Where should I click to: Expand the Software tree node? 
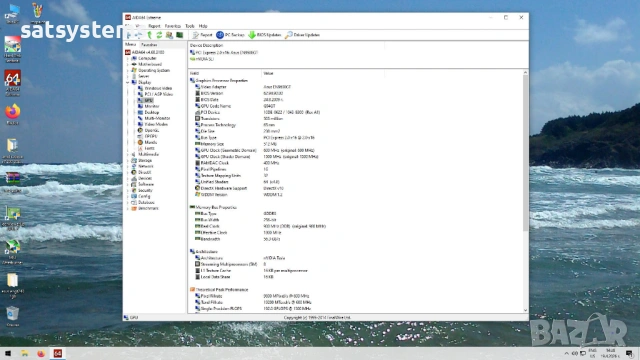coord(127,184)
